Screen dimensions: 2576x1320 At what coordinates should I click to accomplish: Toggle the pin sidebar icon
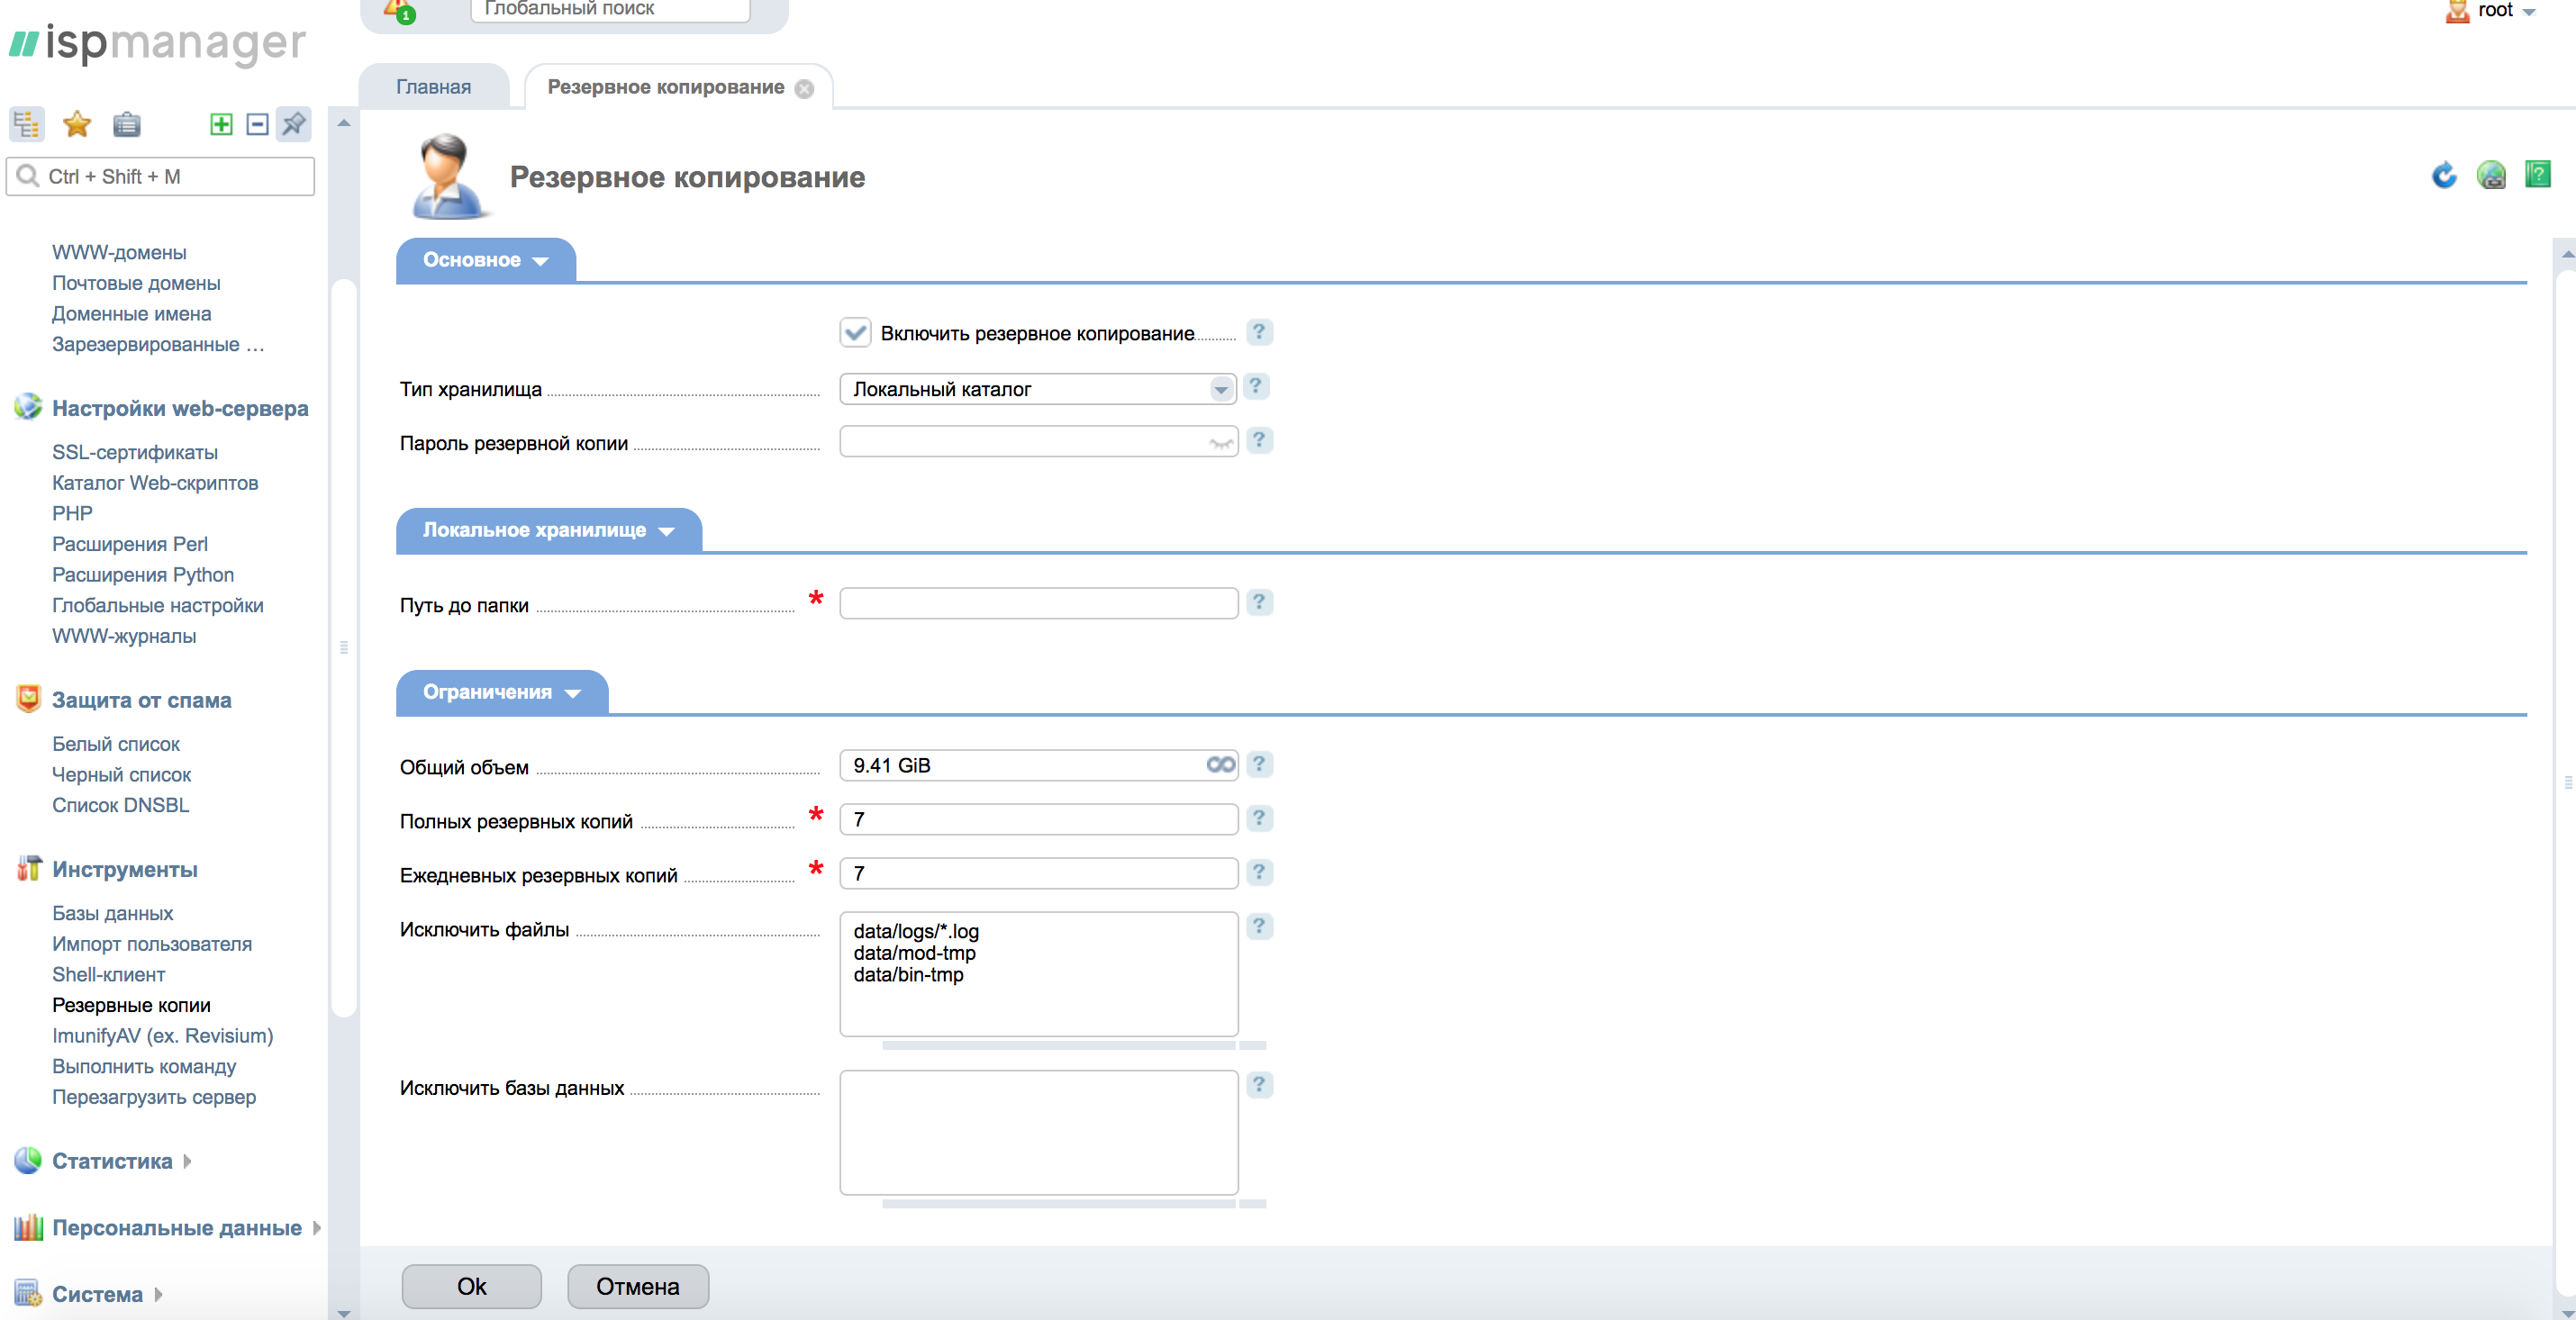tap(294, 124)
